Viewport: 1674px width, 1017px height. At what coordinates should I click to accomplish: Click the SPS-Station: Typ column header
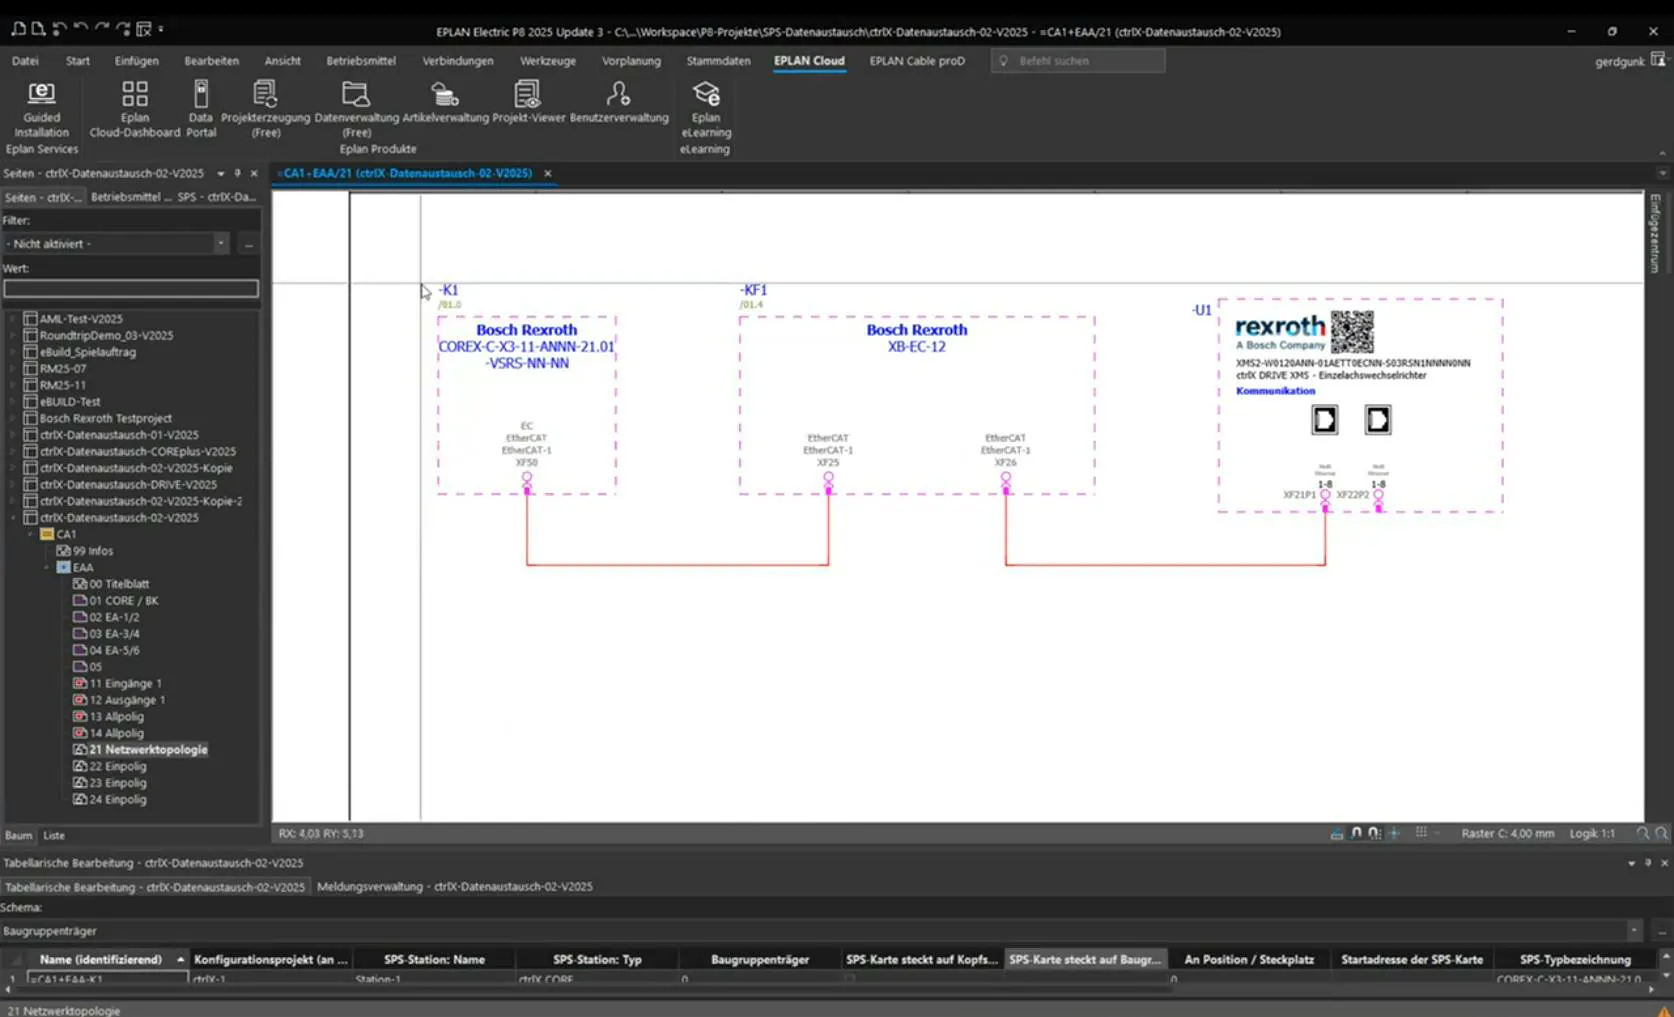[x=597, y=959]
